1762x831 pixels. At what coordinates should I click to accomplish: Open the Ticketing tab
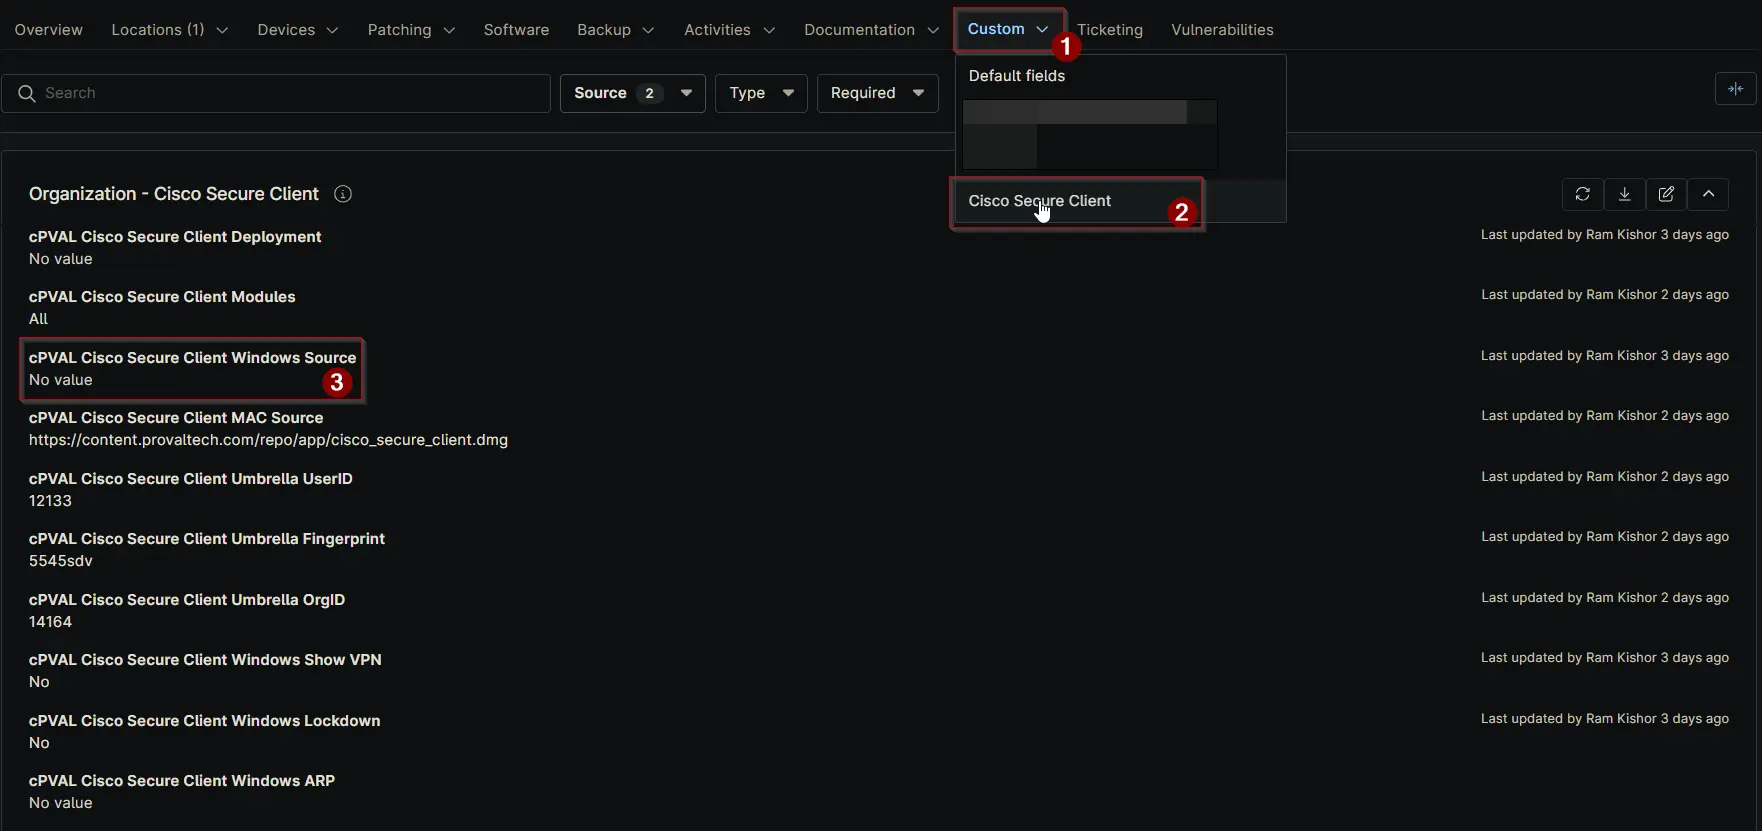1110,30
